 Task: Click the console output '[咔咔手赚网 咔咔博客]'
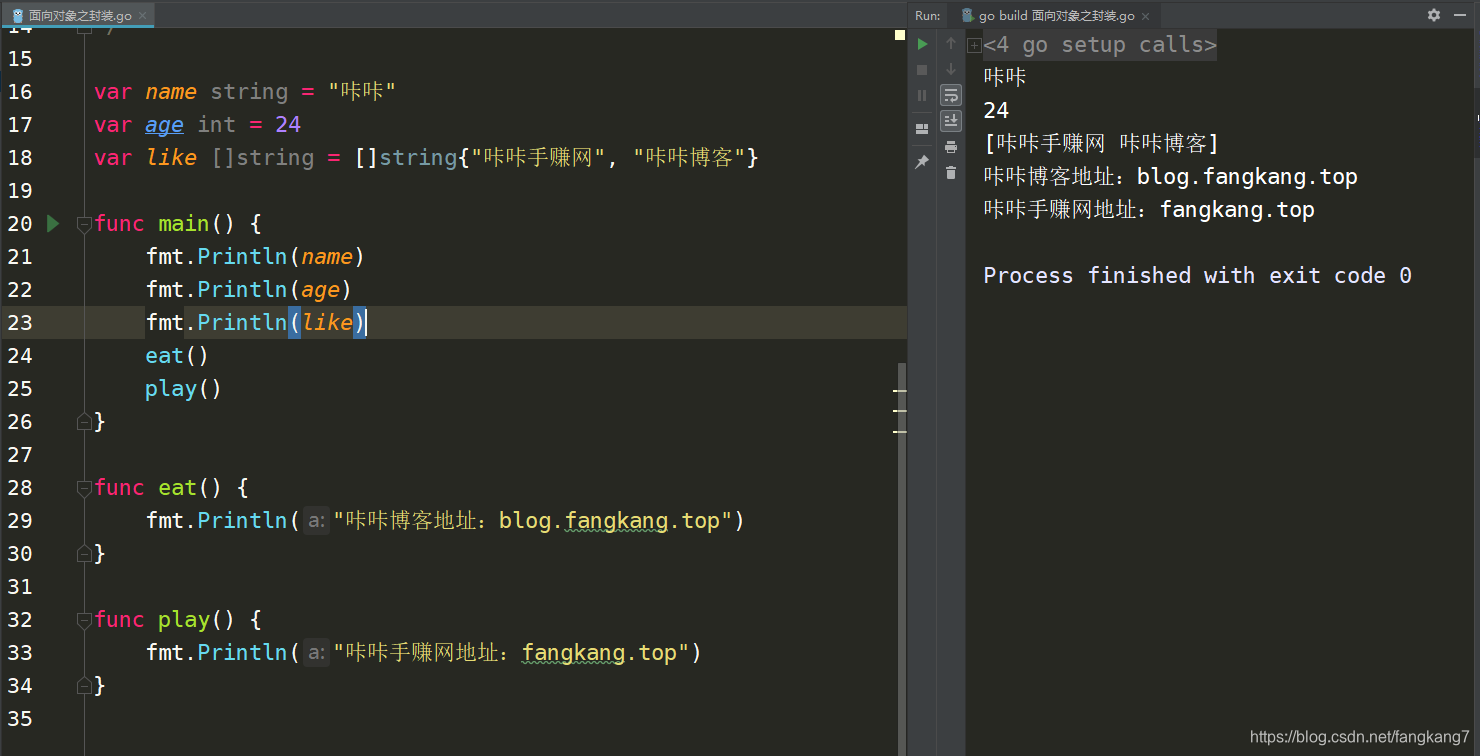[1101, 144]
